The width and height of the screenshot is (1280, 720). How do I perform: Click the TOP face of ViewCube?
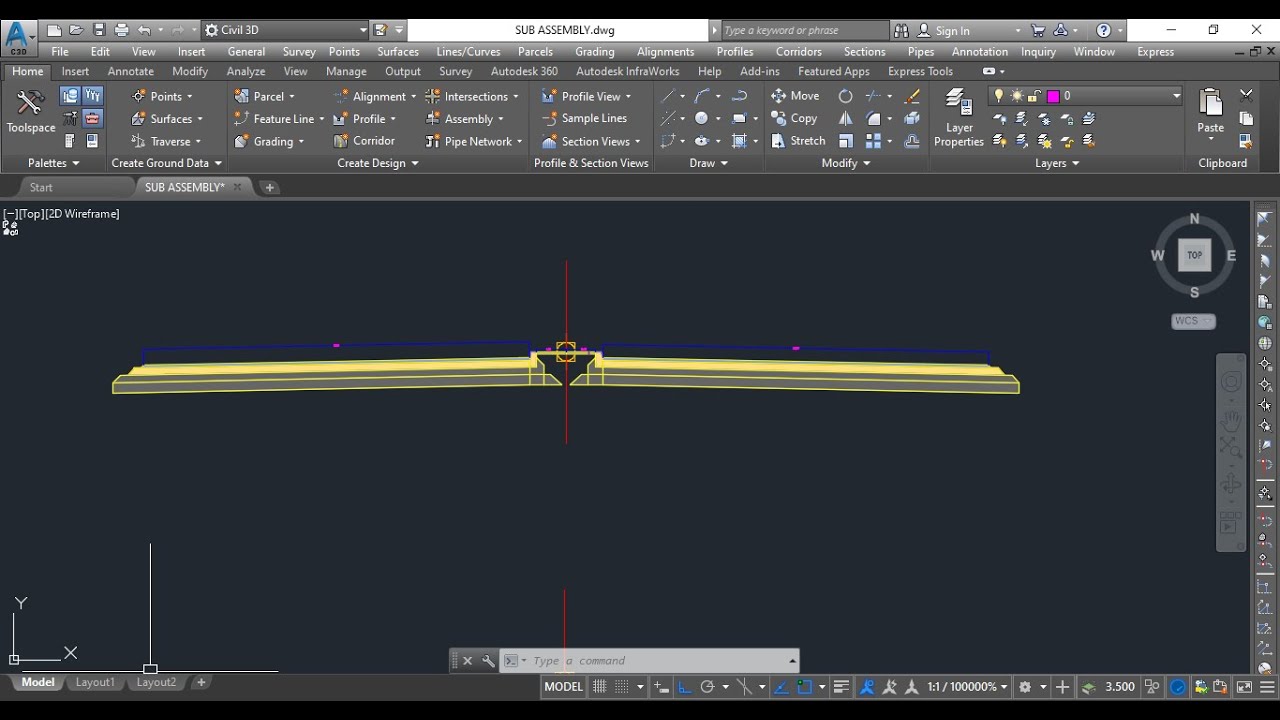(x=1194, y=255)
